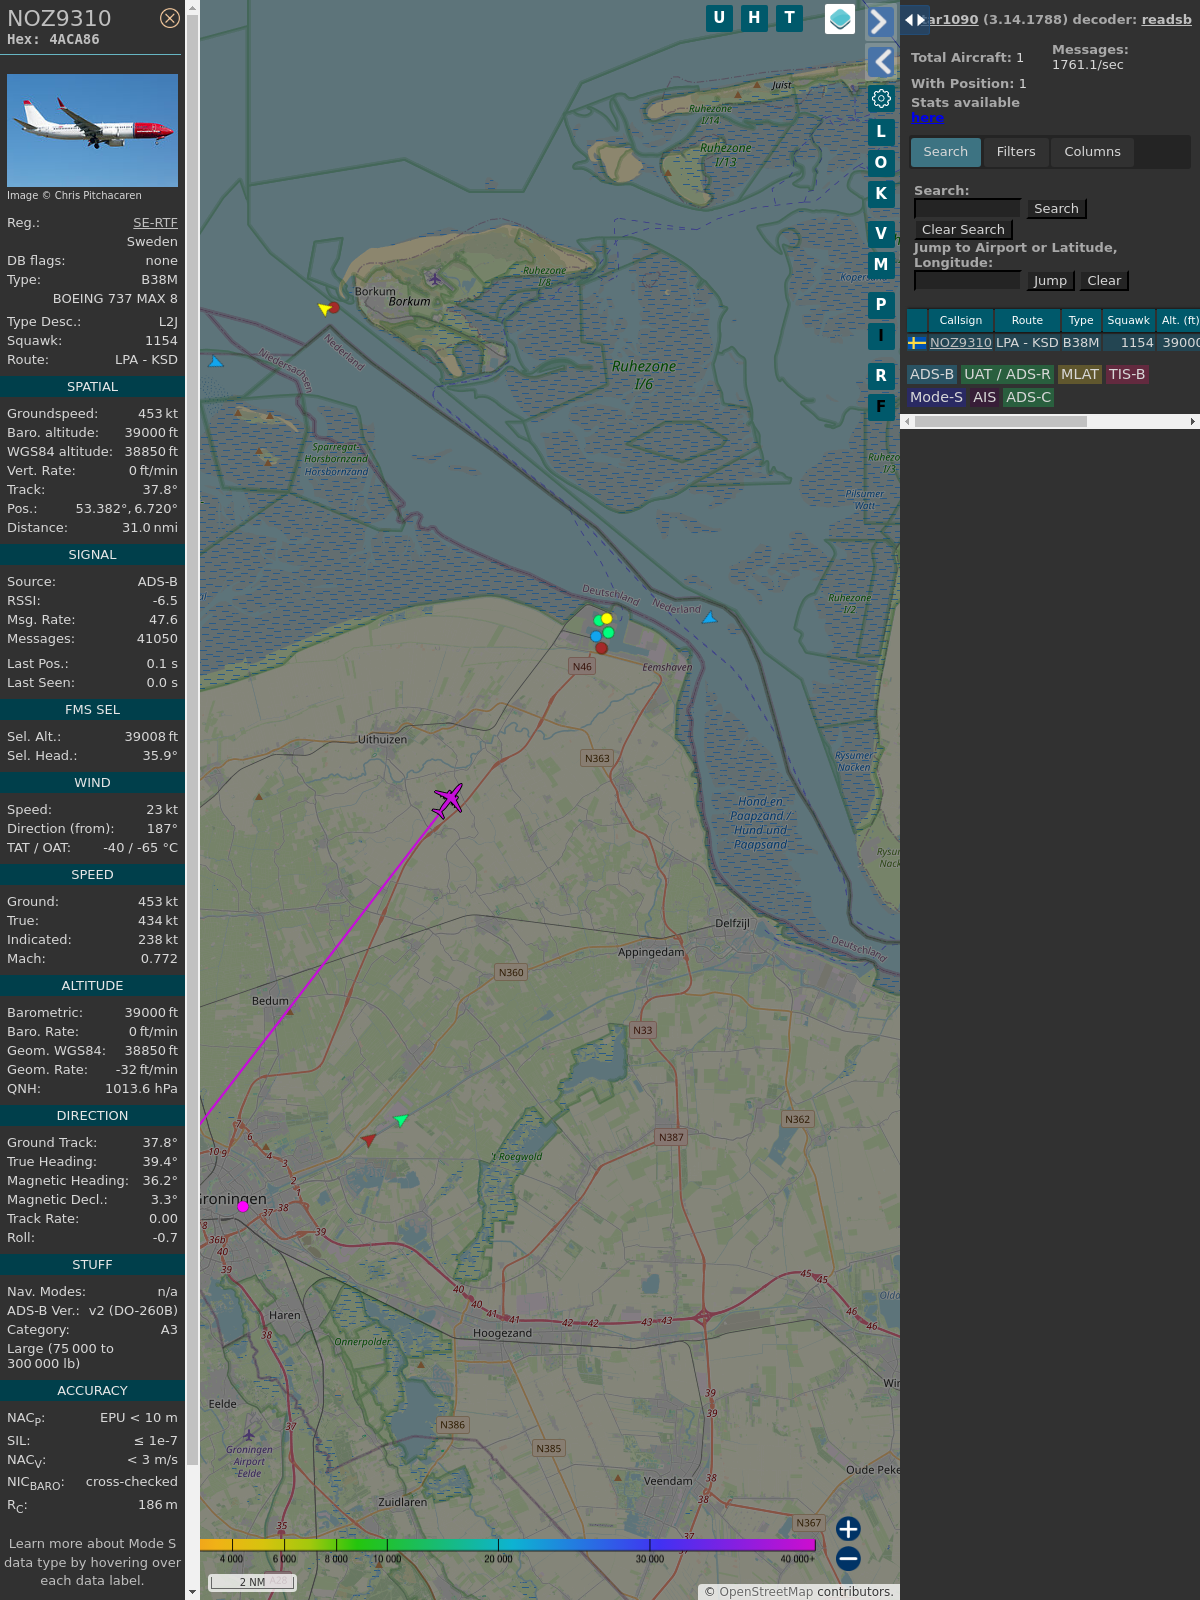The width and height of the screenshot is (1200, 1600).
Task: Click the Jump to Airport input field
Action: (967, 281)
